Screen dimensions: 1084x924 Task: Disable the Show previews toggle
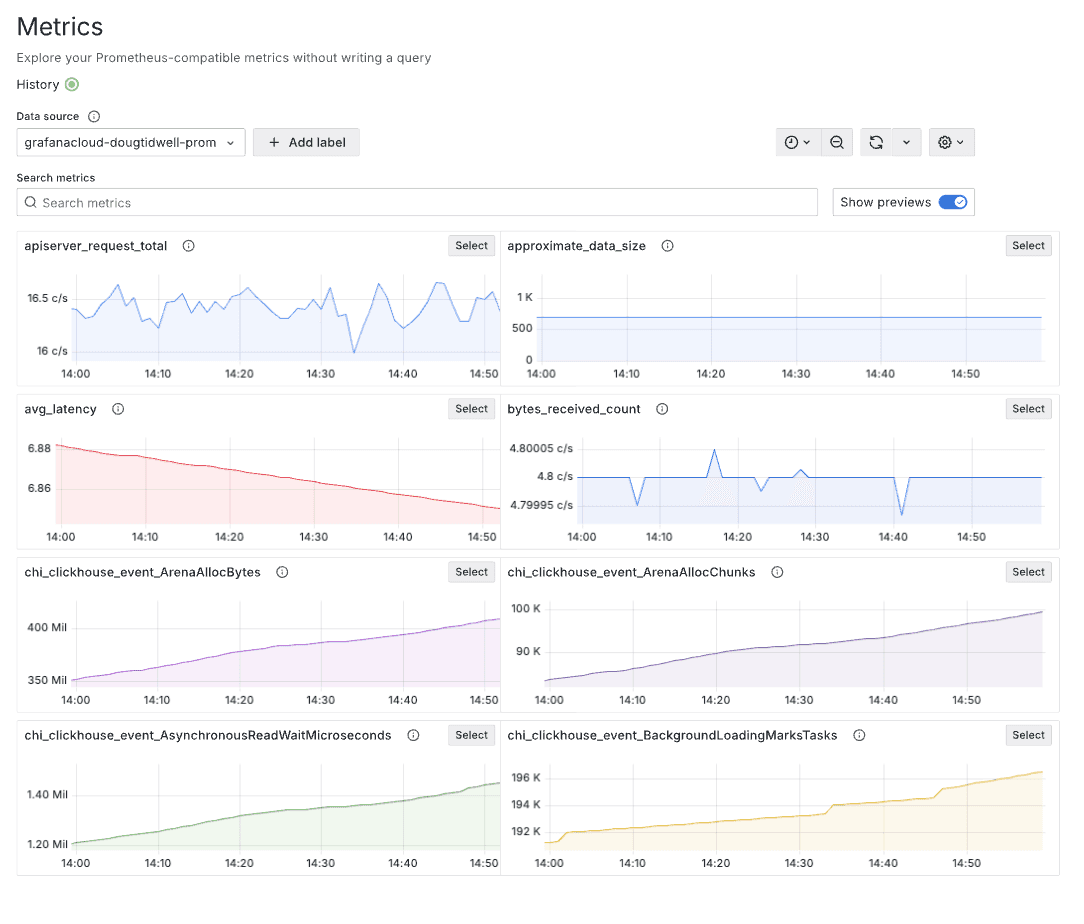(x=954, y=202)
